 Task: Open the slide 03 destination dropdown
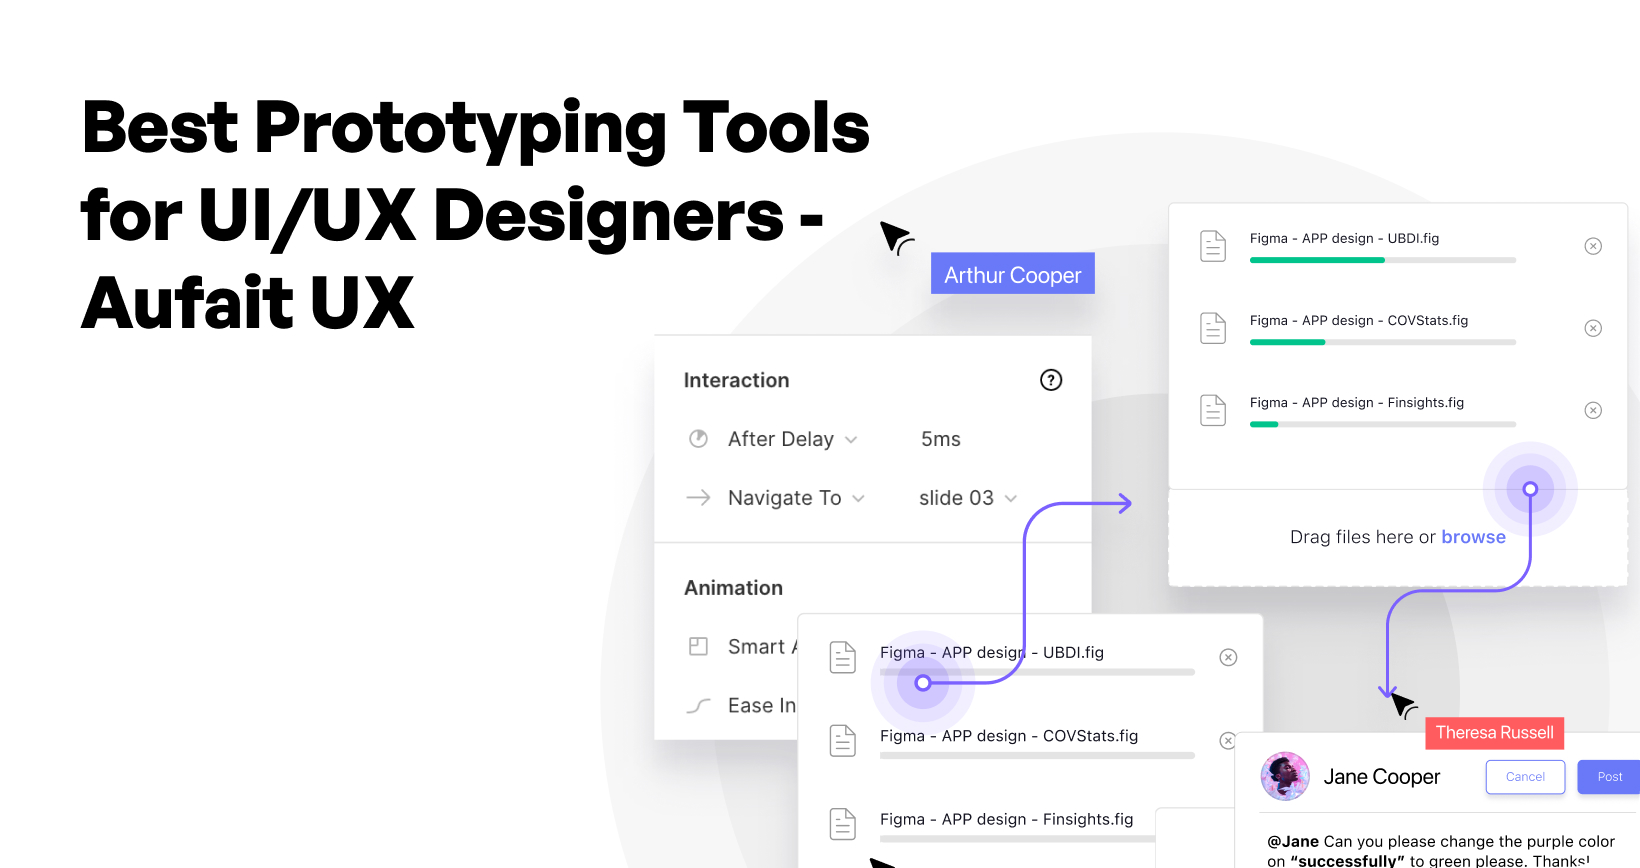[967, 498]
